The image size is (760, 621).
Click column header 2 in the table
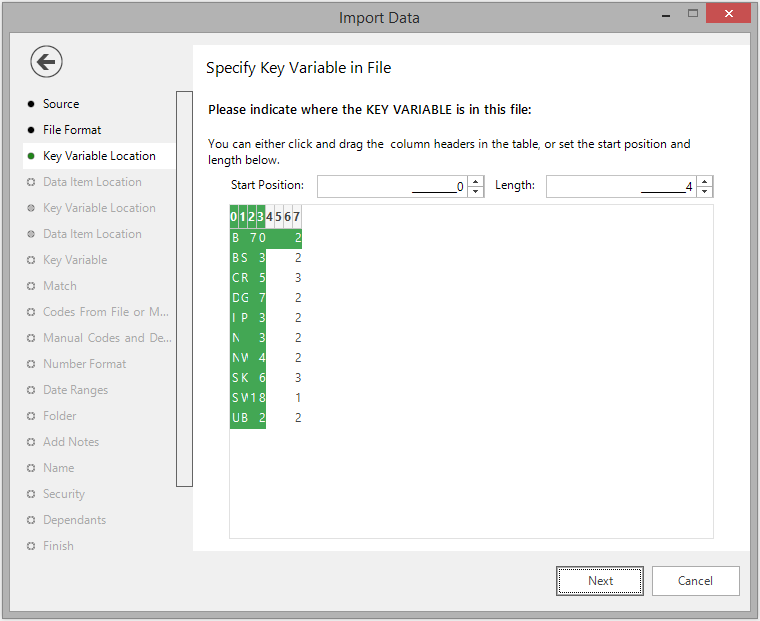[x=252, y=217]
